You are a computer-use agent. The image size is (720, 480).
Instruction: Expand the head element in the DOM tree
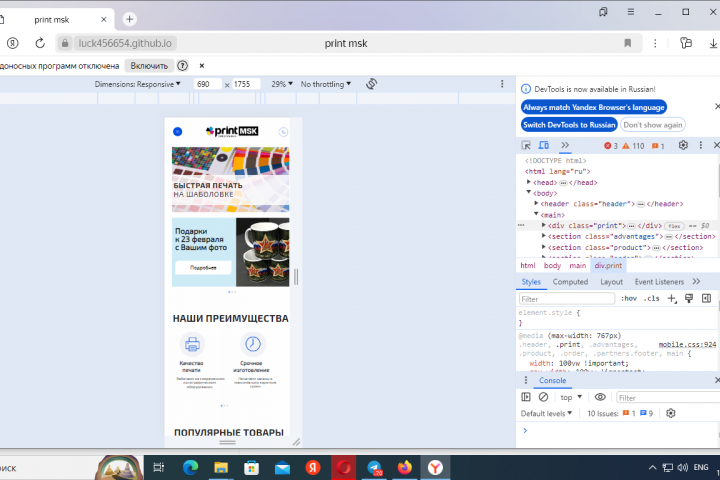pos(529,182)
